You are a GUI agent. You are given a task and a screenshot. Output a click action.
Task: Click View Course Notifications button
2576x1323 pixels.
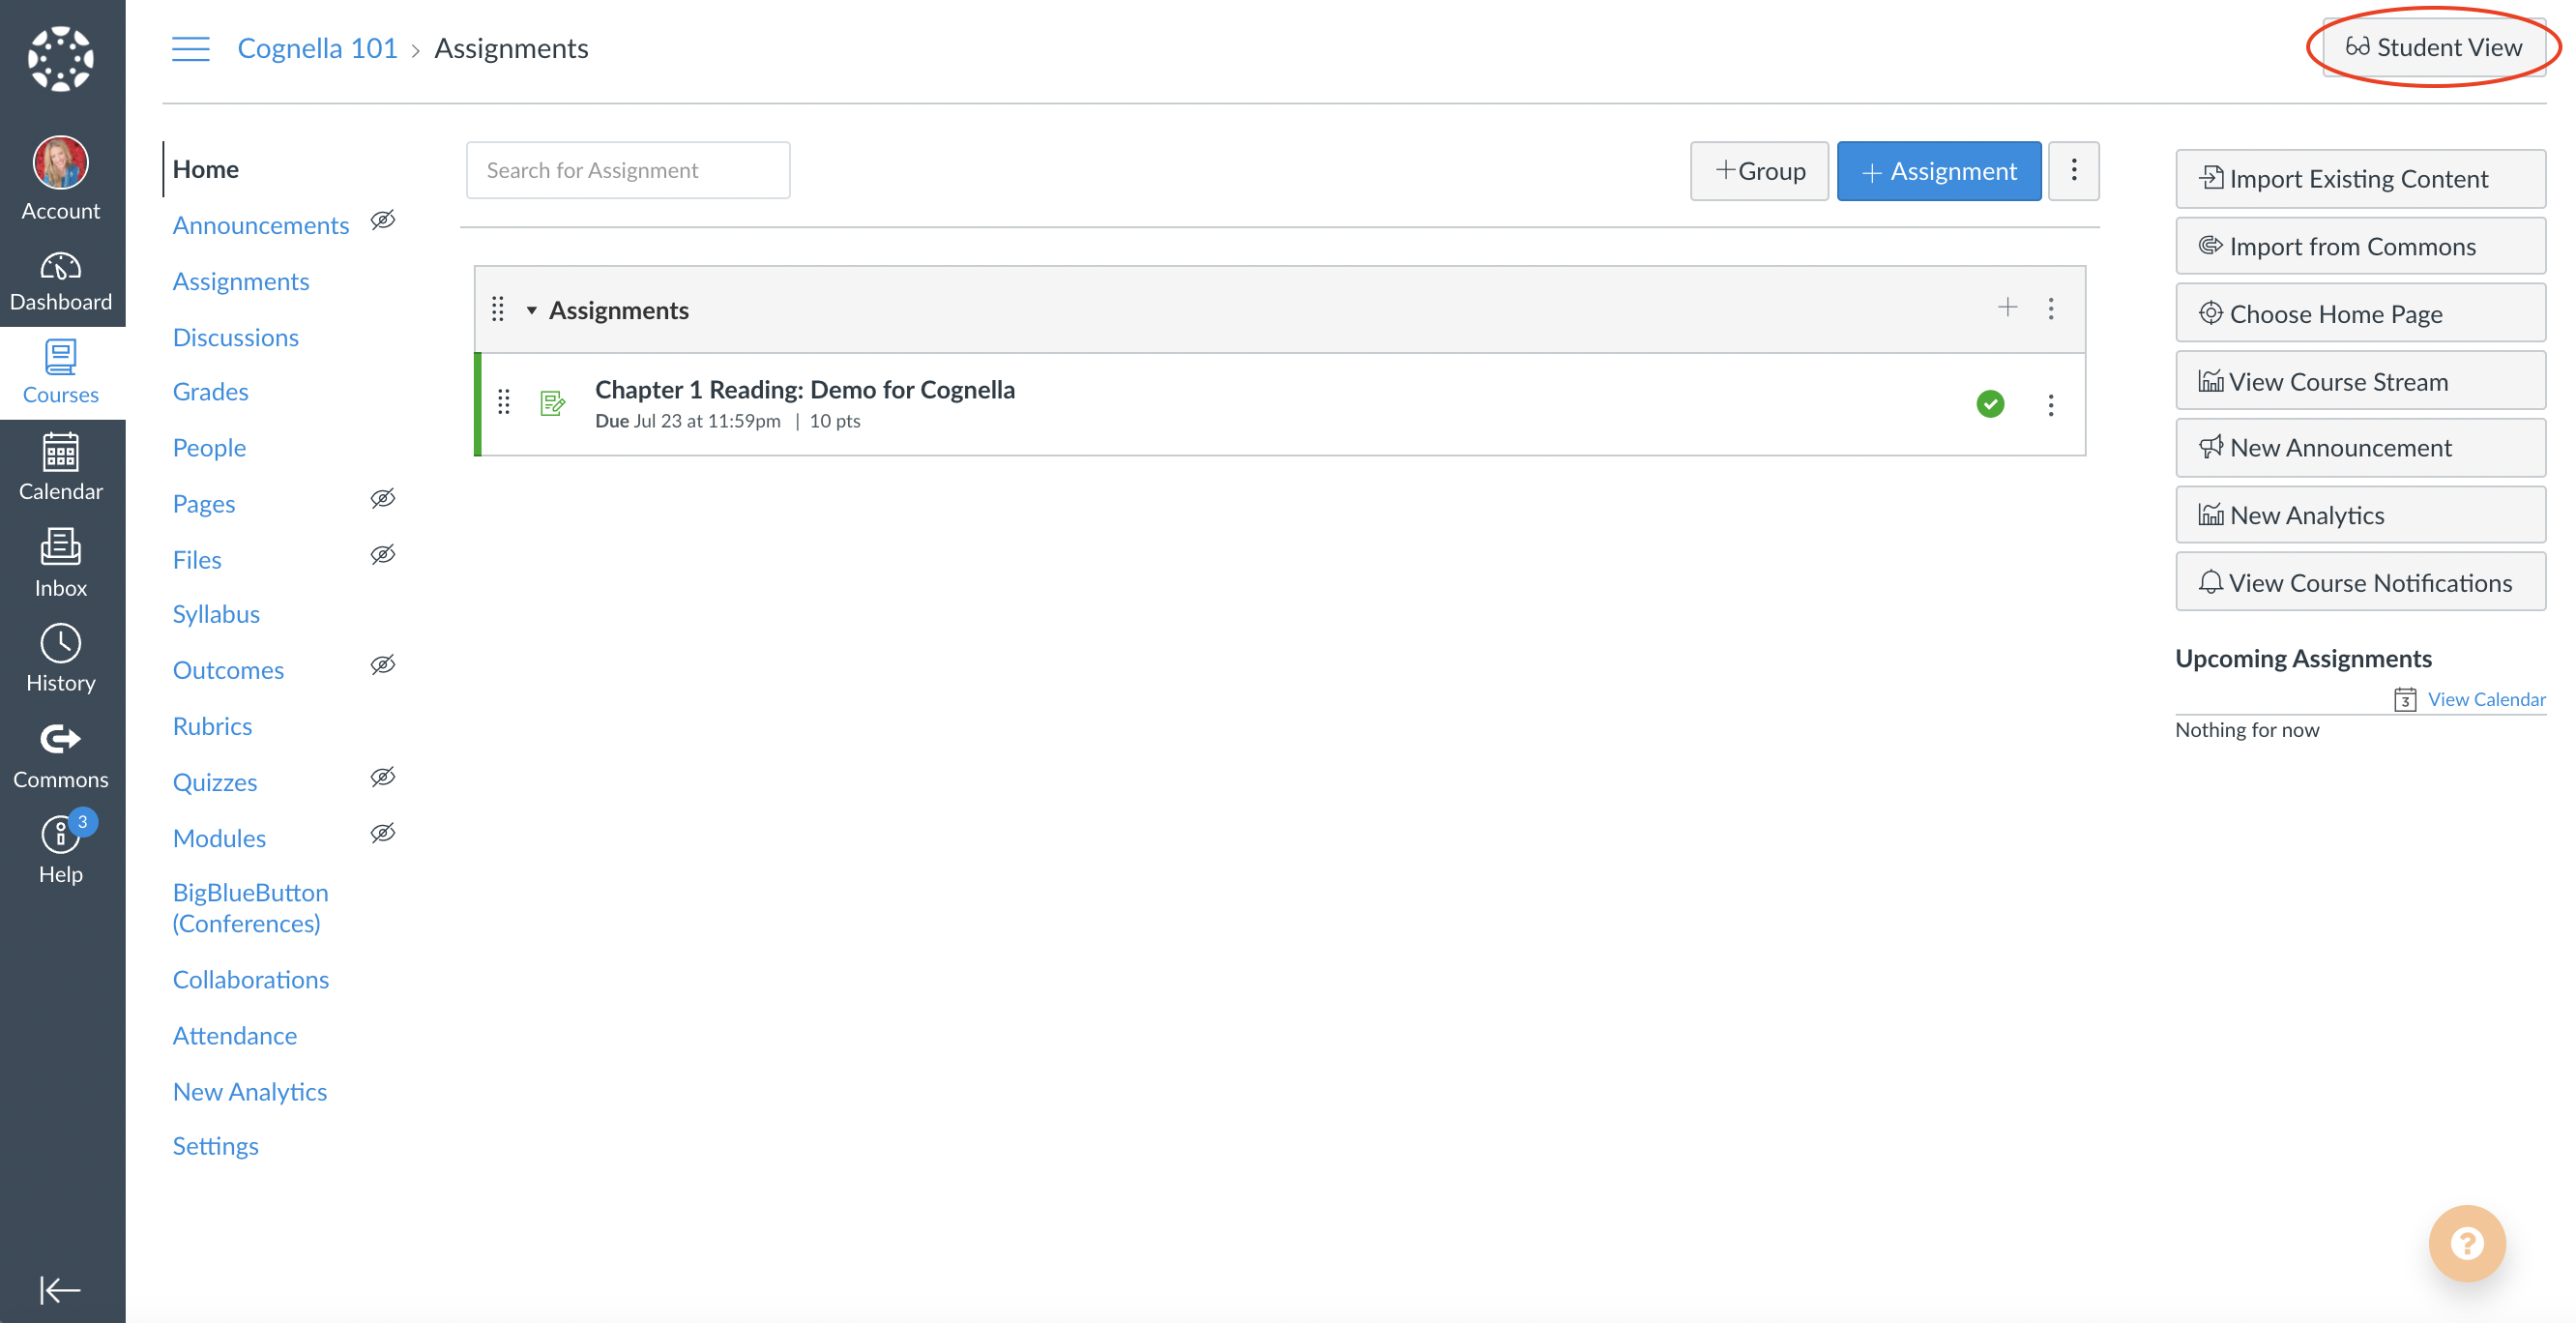point(2360,582)
